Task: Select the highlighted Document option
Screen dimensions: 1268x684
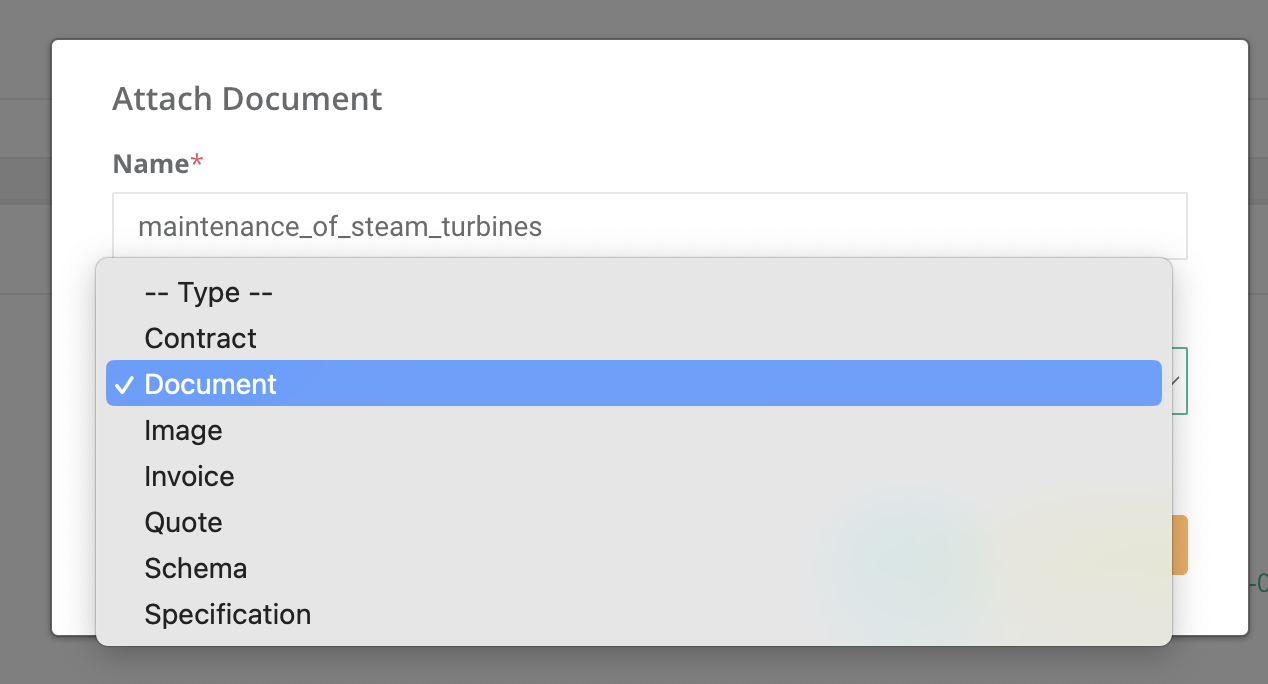Action: [210, 384]
